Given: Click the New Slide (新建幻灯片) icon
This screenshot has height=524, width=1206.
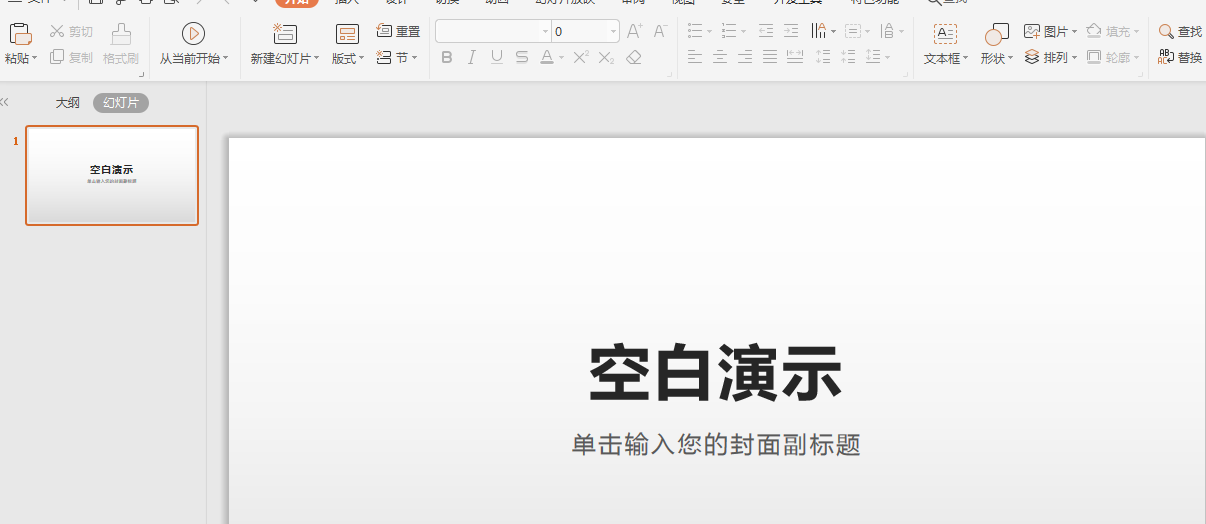Looking at the screenshot, I should point(284,34).
